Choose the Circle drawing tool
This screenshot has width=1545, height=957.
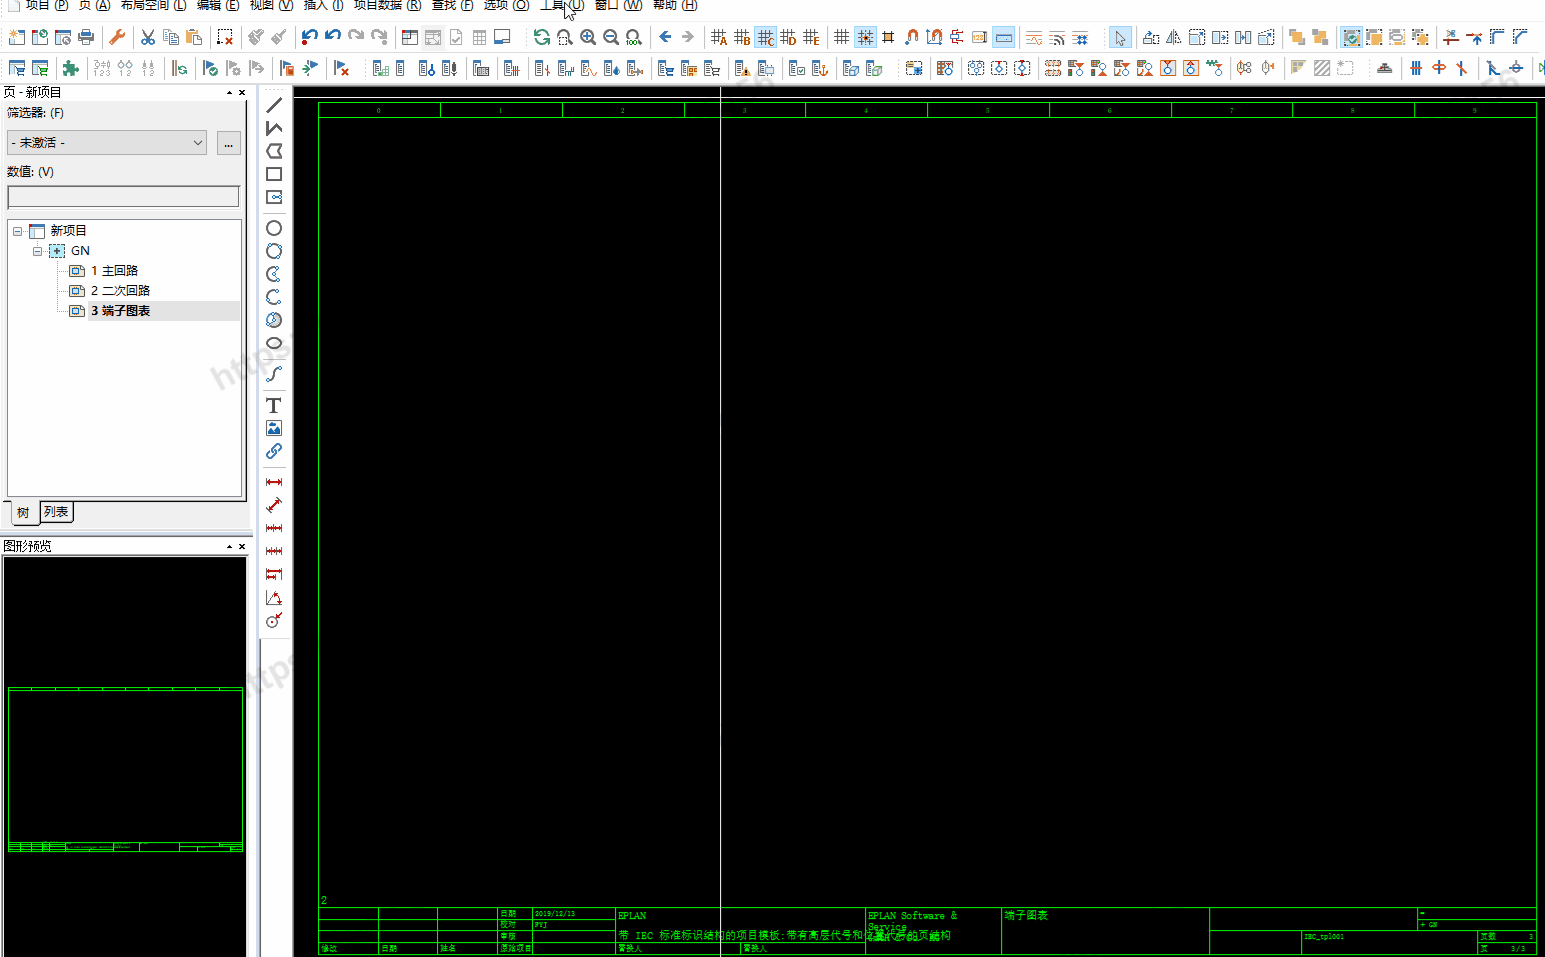click(x=274, y=228)
